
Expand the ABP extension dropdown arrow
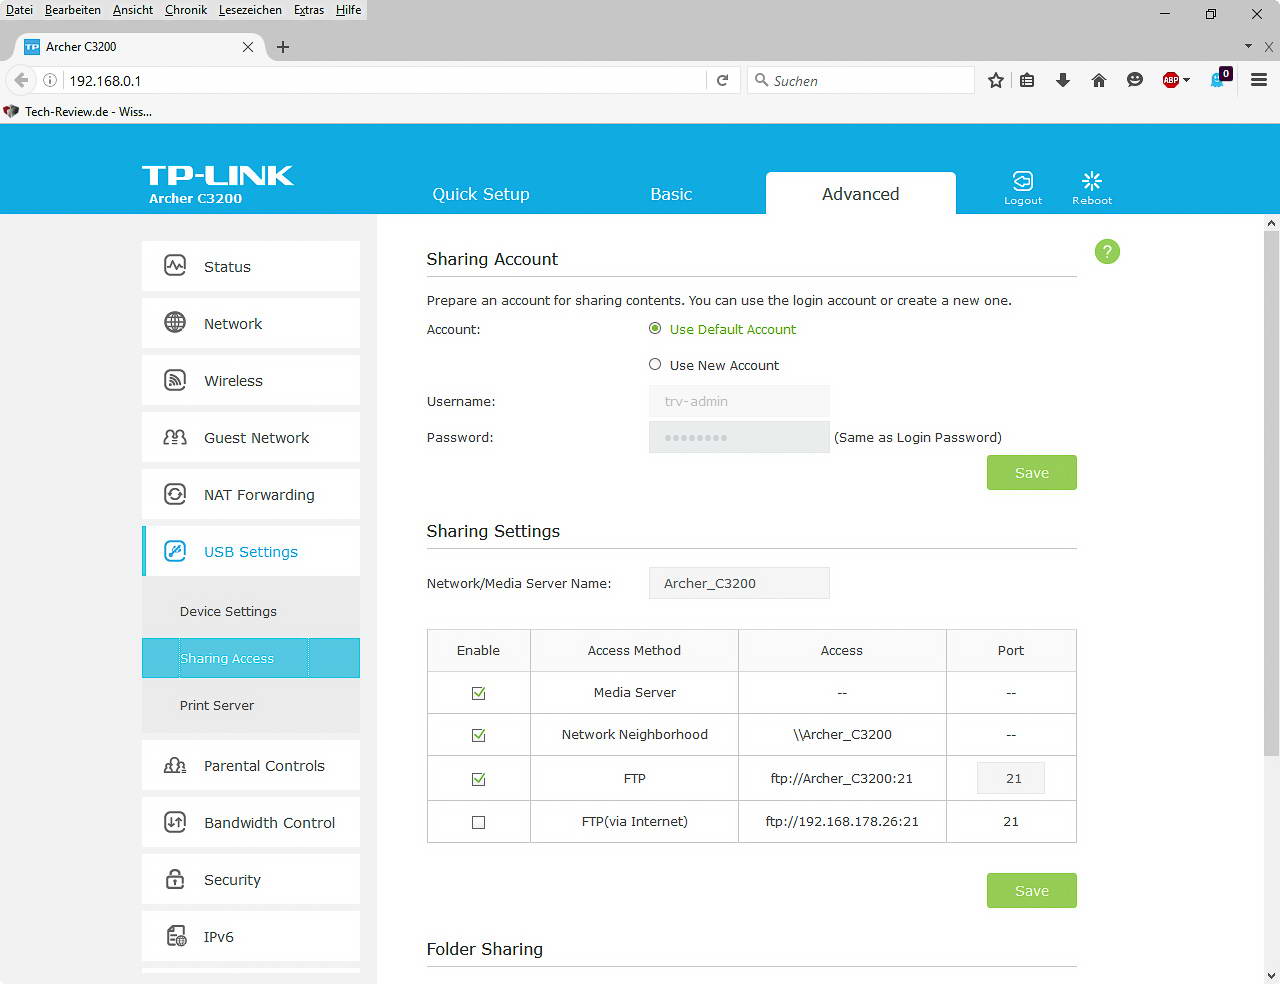pyautogui.click(x=1187, y=80)
